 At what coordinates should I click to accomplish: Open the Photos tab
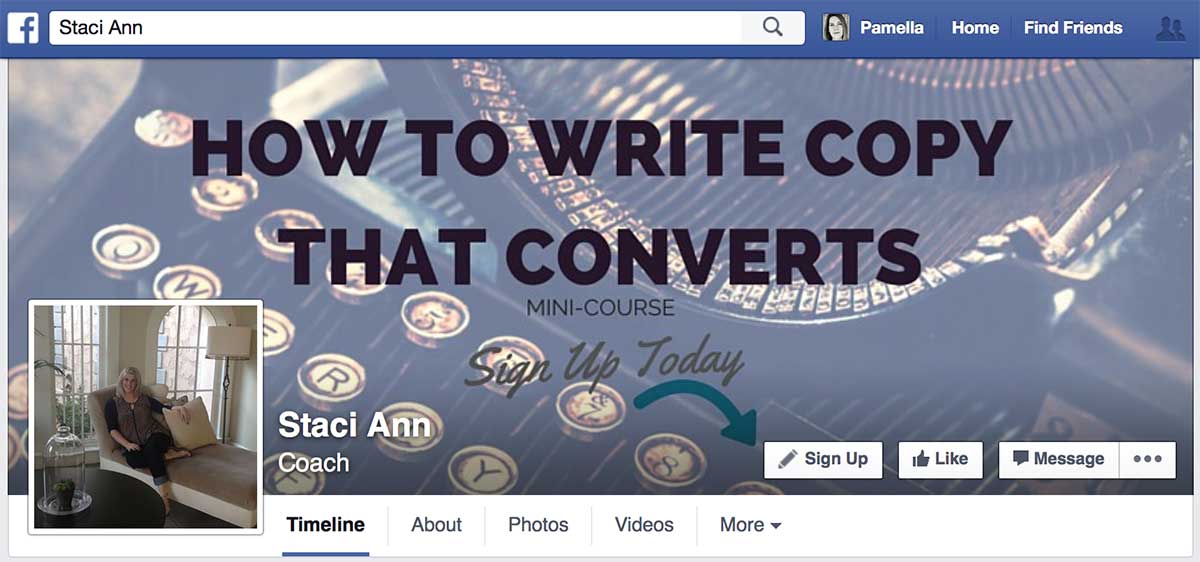tap(538, 525)
